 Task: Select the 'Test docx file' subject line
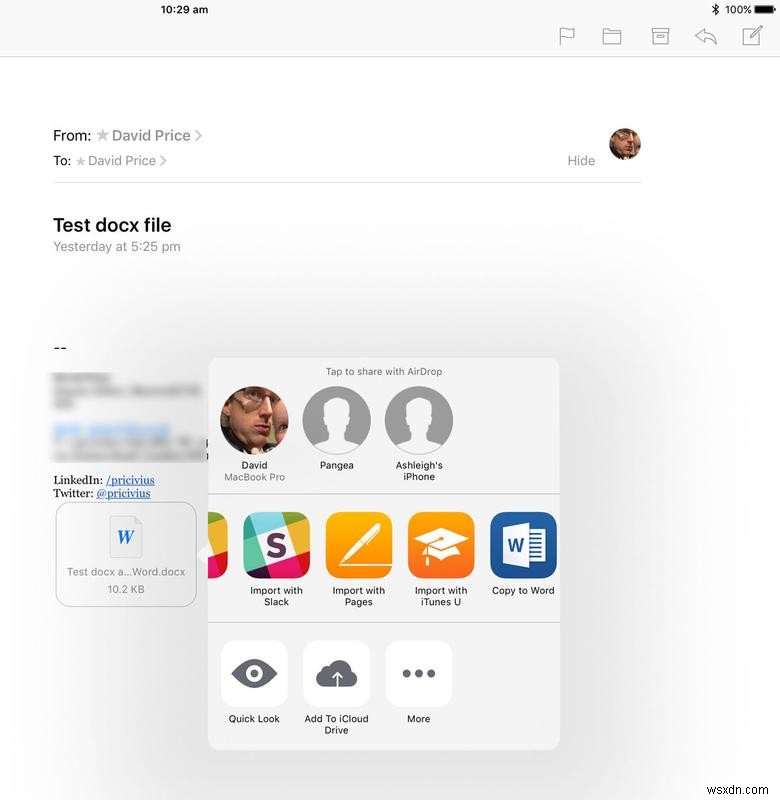(112, 225)
